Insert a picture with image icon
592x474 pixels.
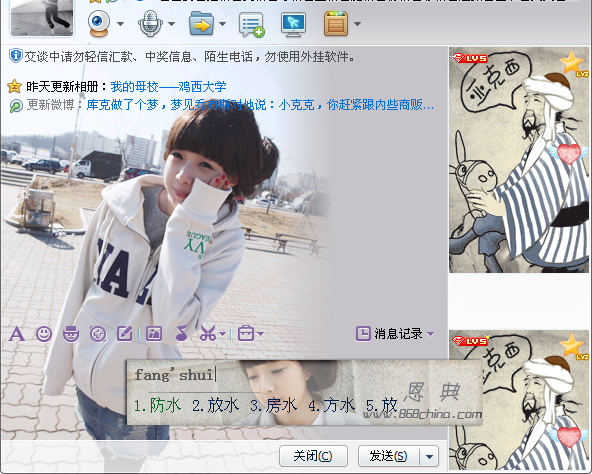pos(154,334)
